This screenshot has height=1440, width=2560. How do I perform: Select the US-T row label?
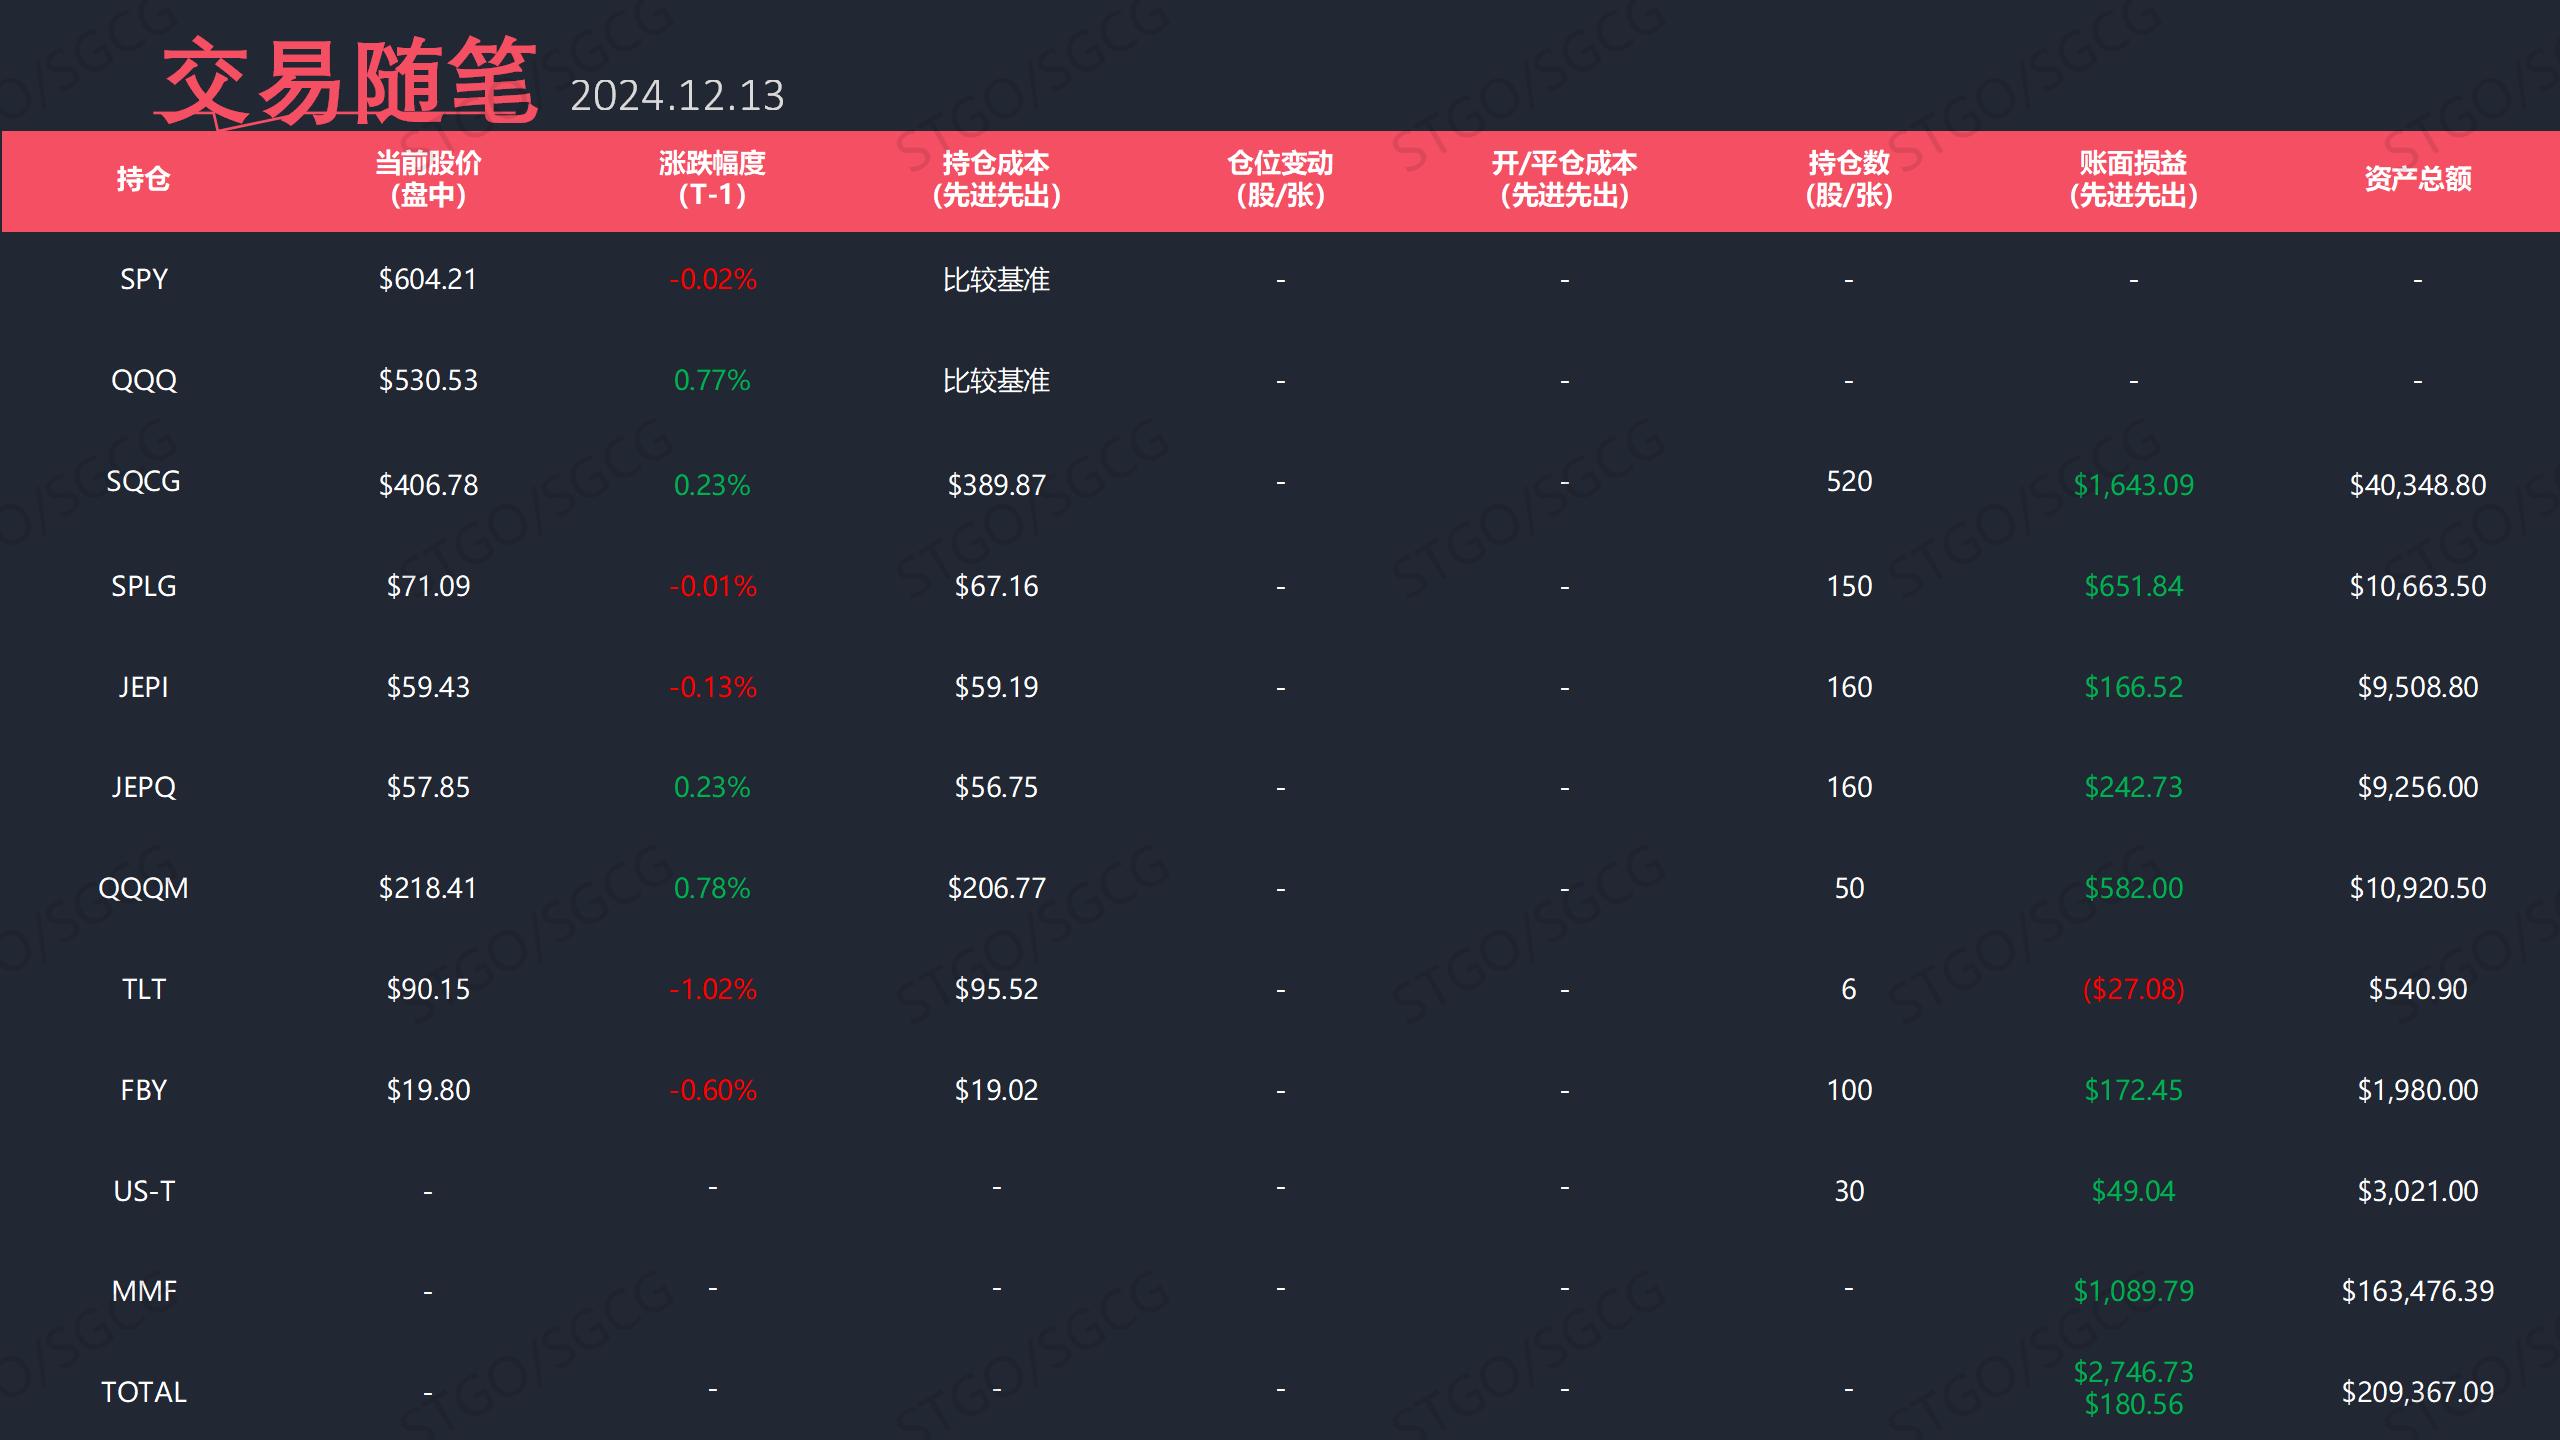tap(143, 1191)
